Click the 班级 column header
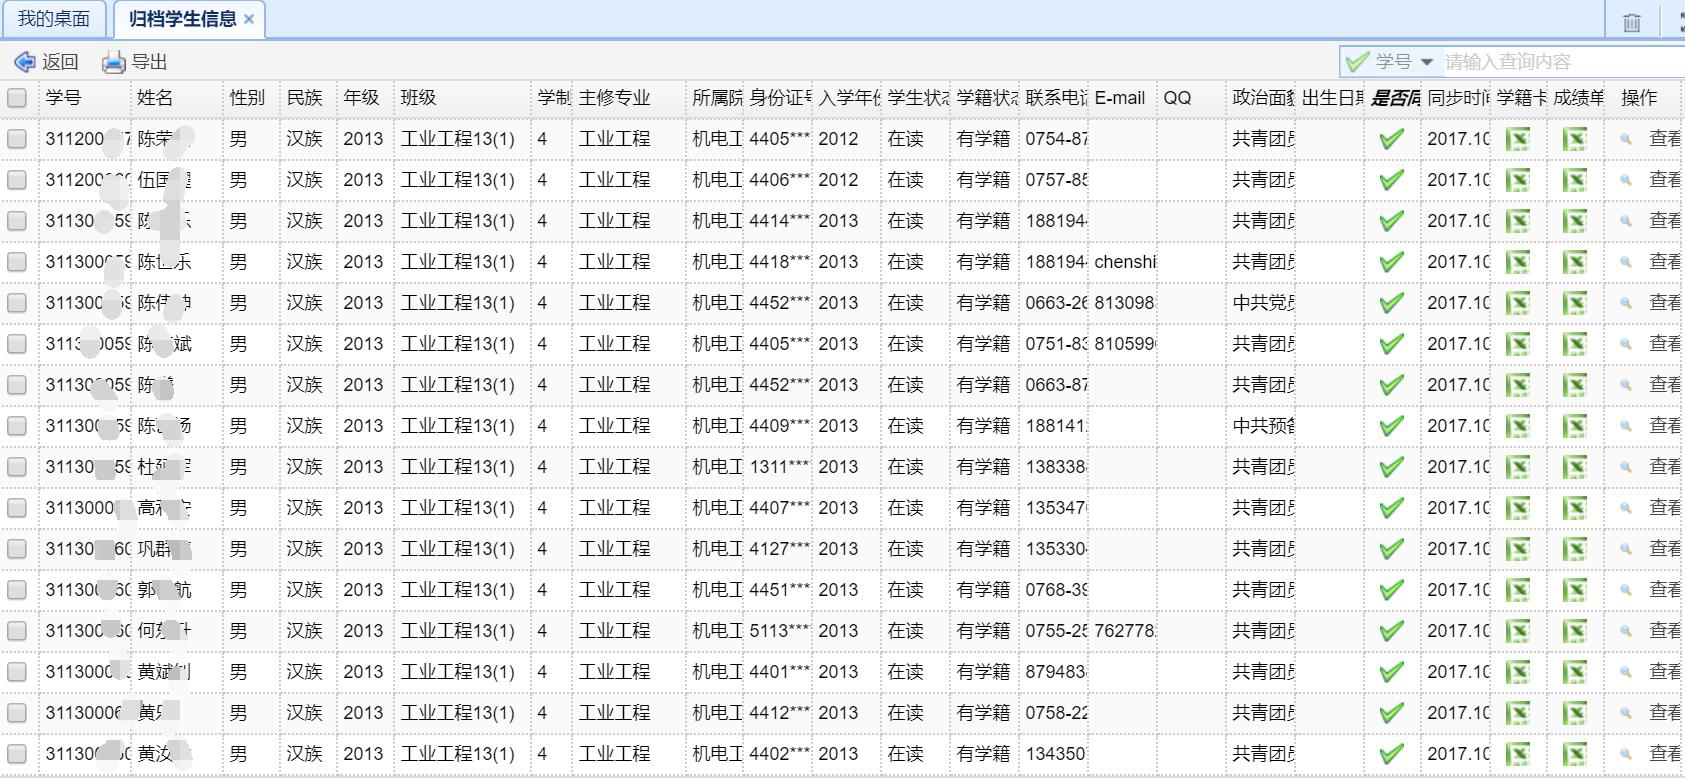The height and width of the screenshot is (778, 1685). click(x=418, y=98)
